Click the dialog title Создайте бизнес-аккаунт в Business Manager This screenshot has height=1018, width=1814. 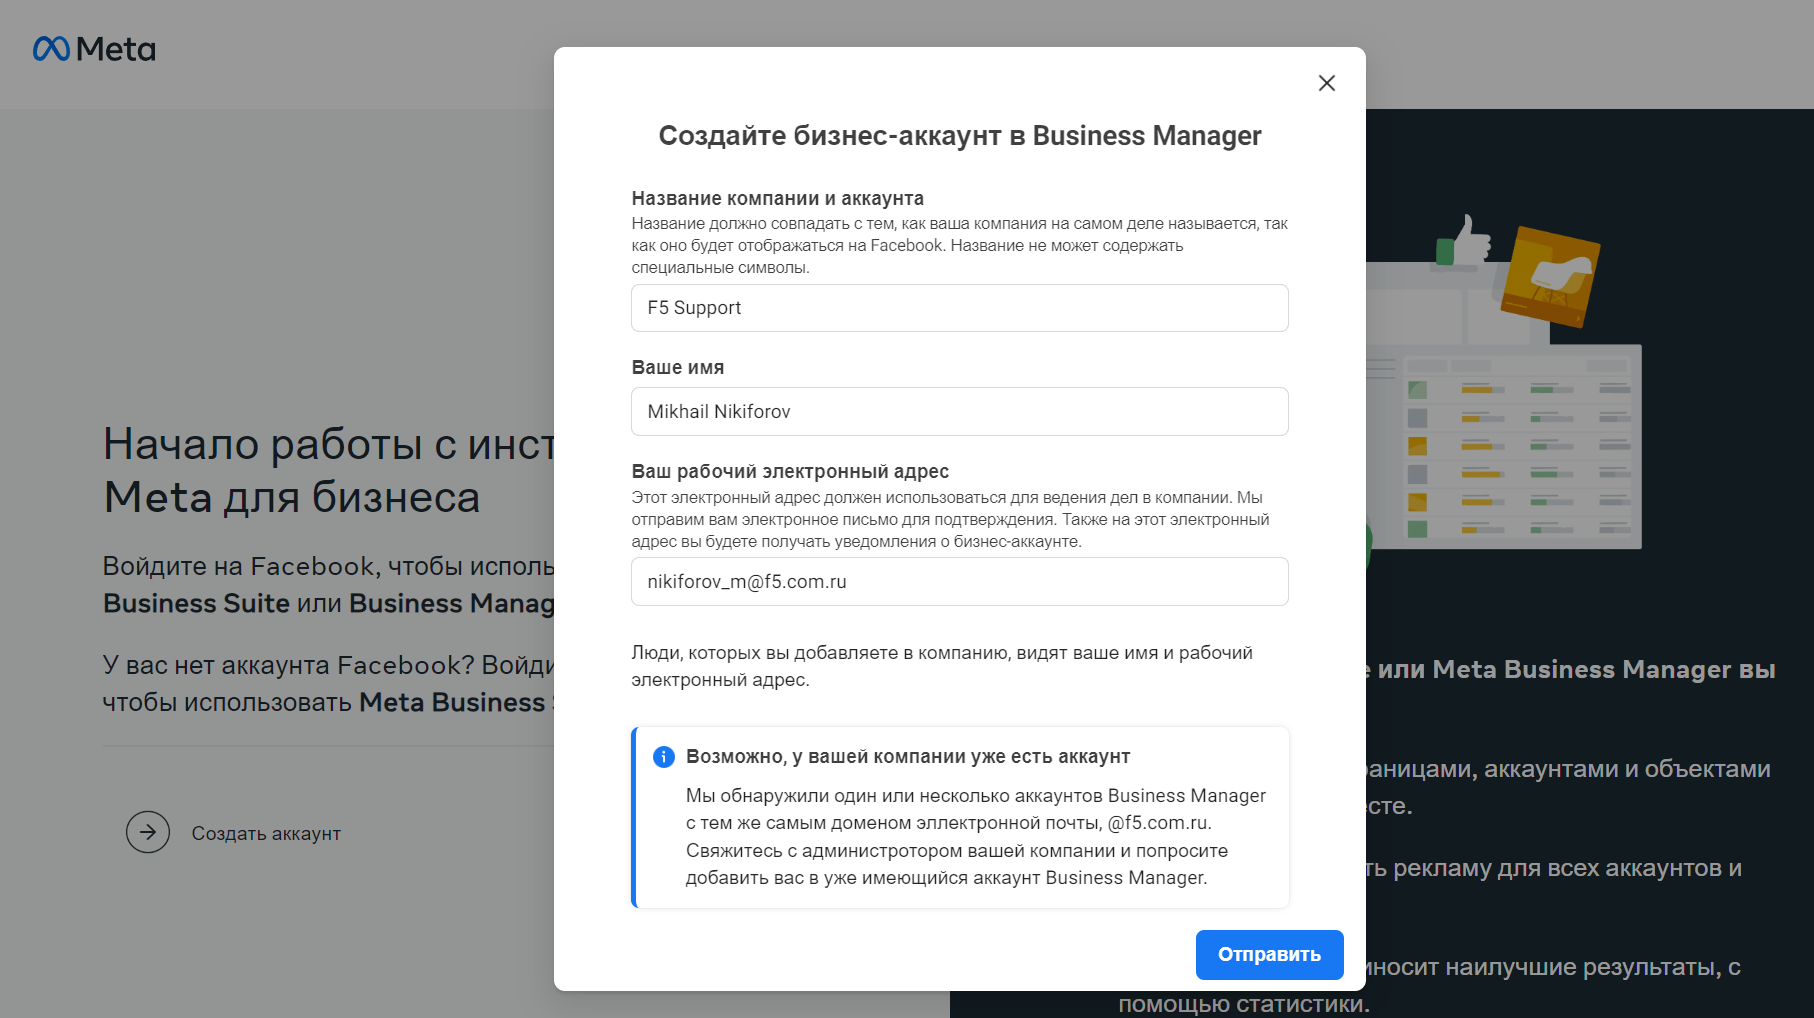959,136
